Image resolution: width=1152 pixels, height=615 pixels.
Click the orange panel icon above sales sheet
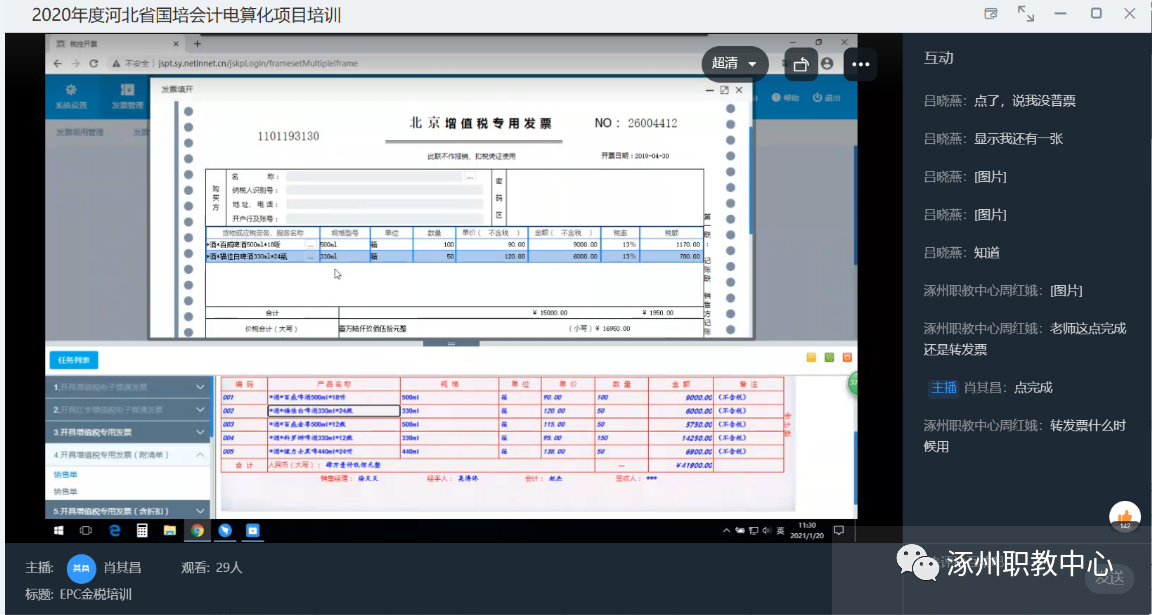tap(846, 358)
